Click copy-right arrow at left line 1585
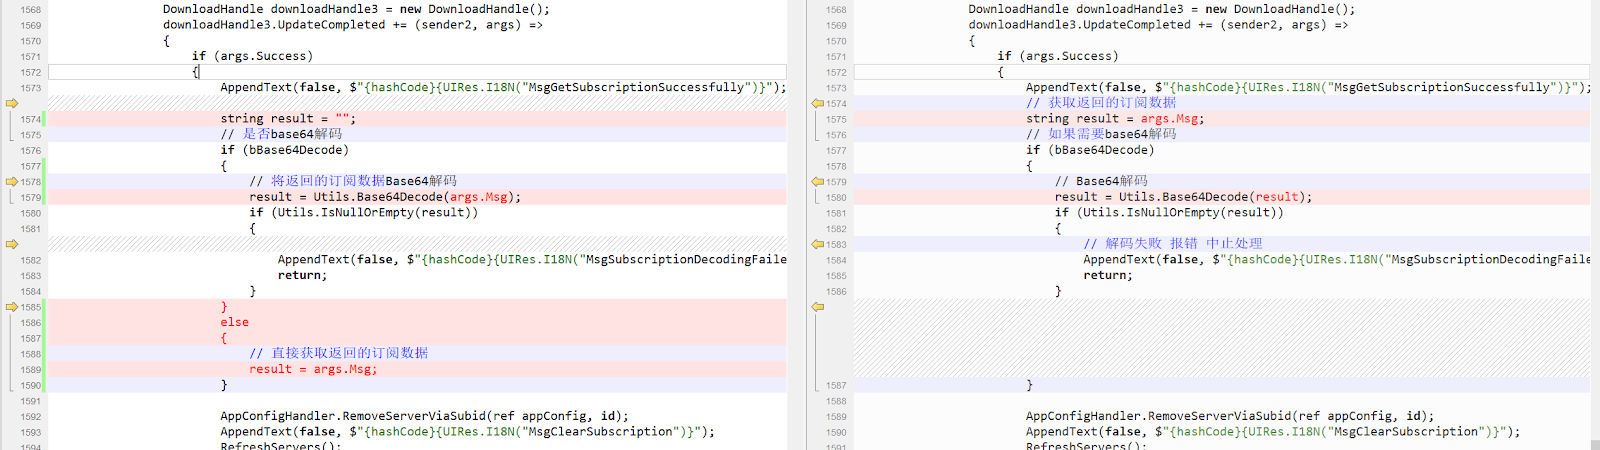The width and height of the screenshot is (1600, 450). (x=12, y=307)
